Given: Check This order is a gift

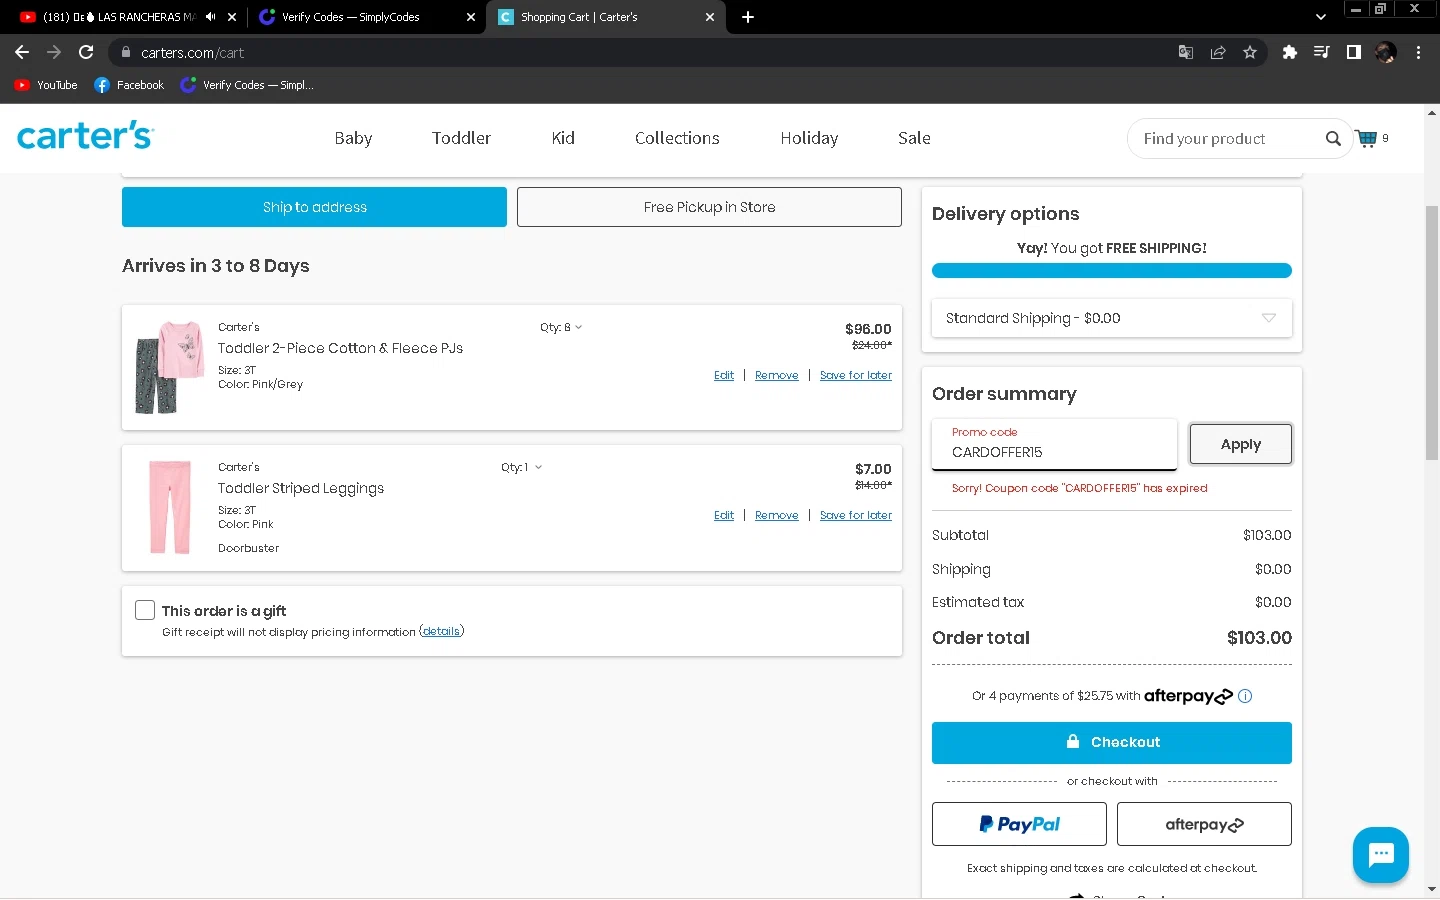Looking at the screenshot, I should (145, 610).
